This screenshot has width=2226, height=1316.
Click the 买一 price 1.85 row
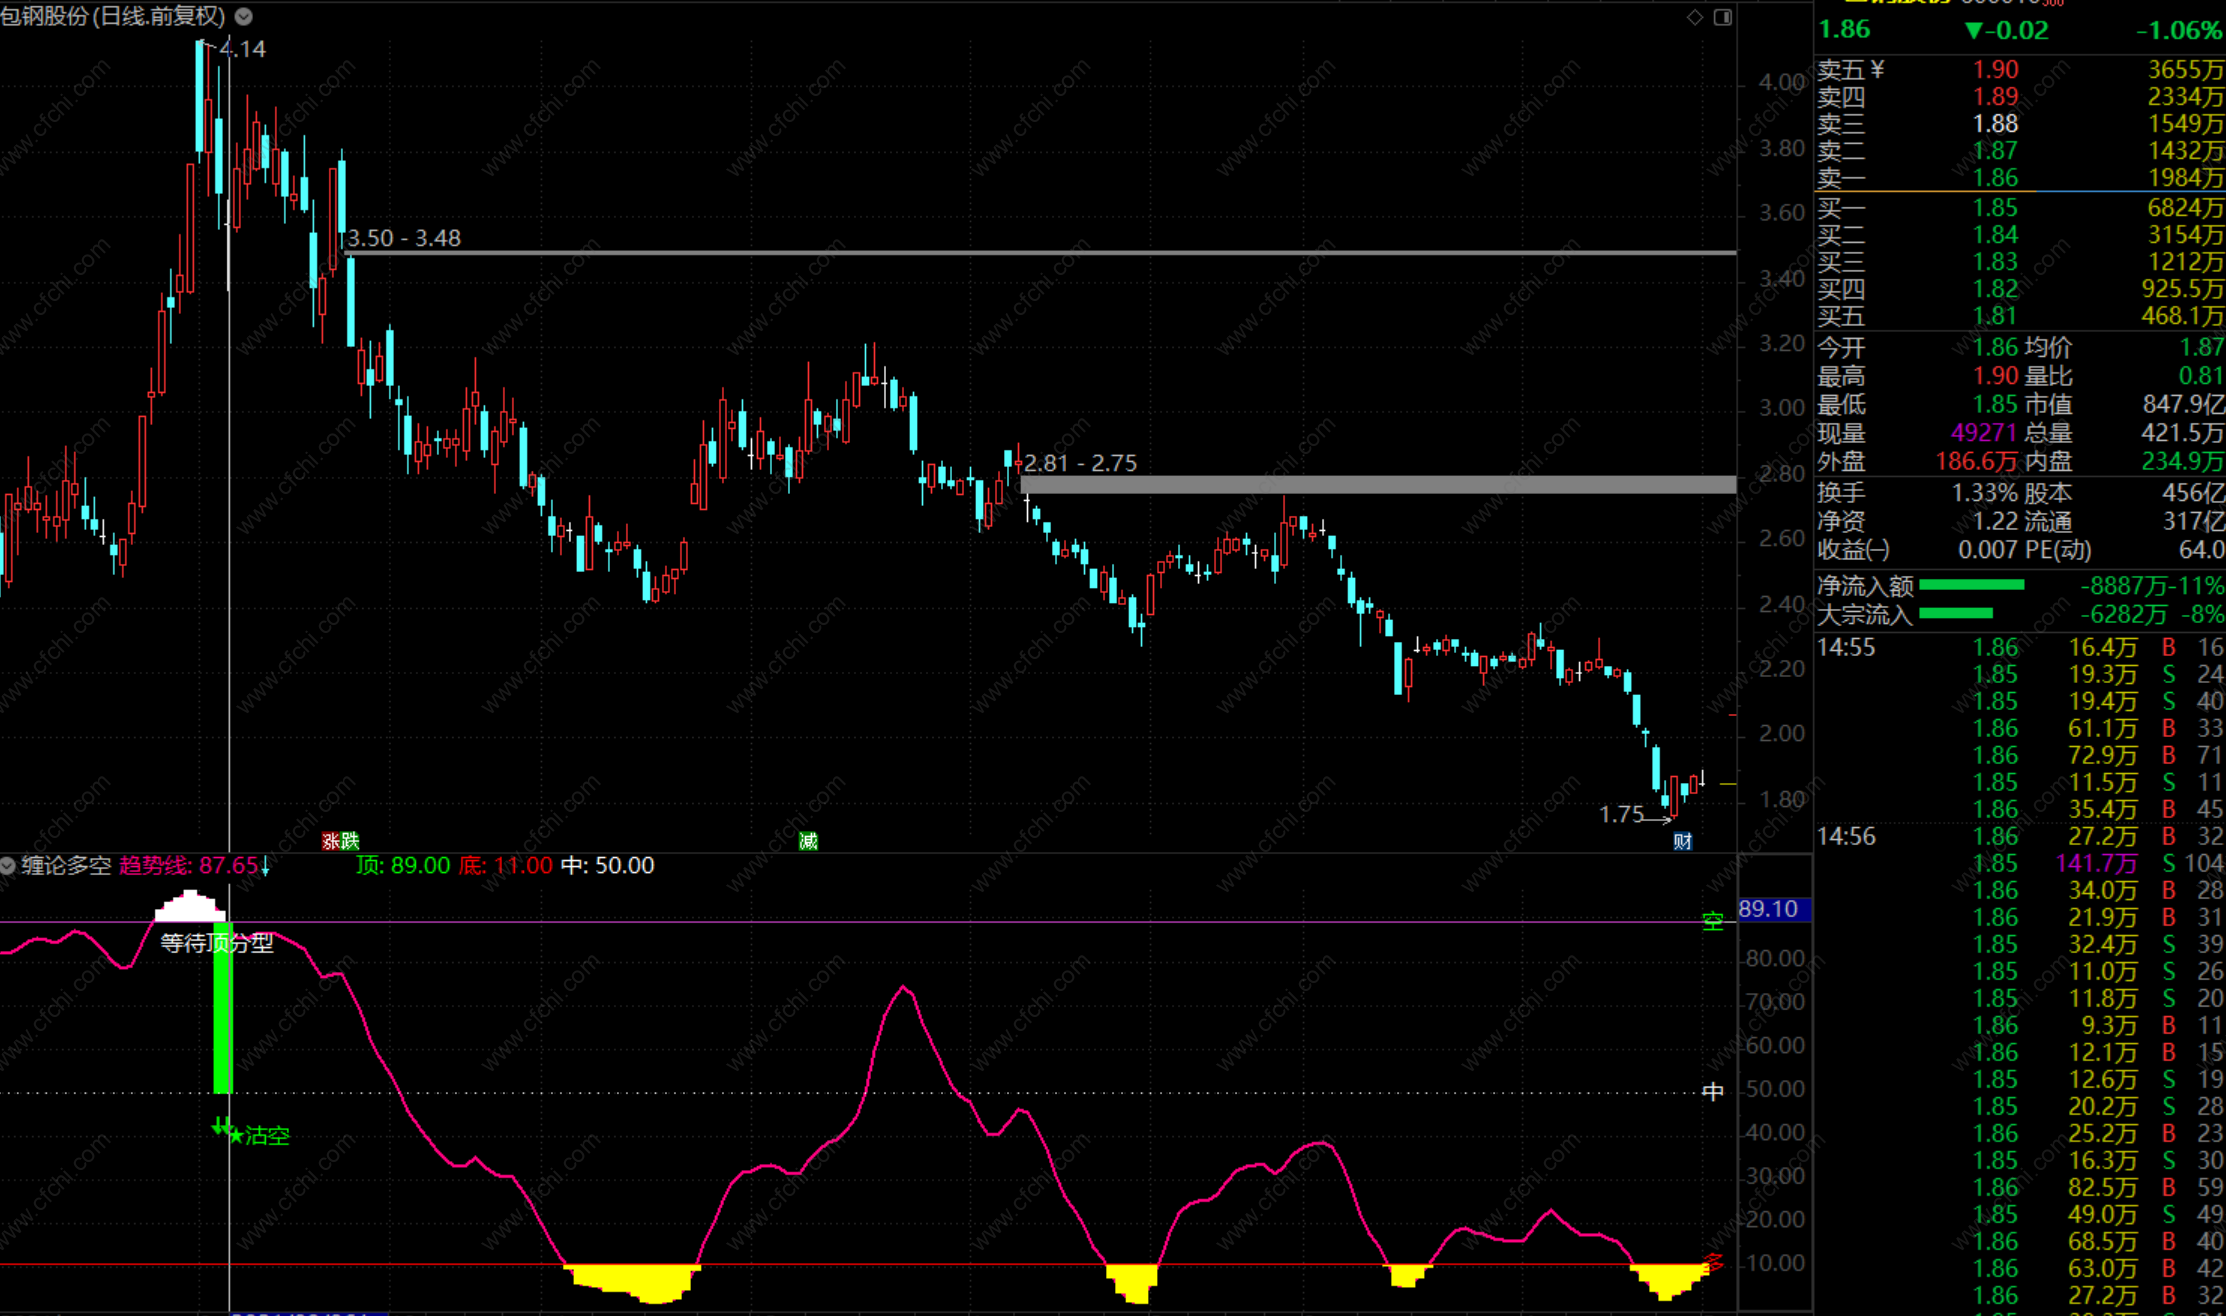tap(1995, 208)
